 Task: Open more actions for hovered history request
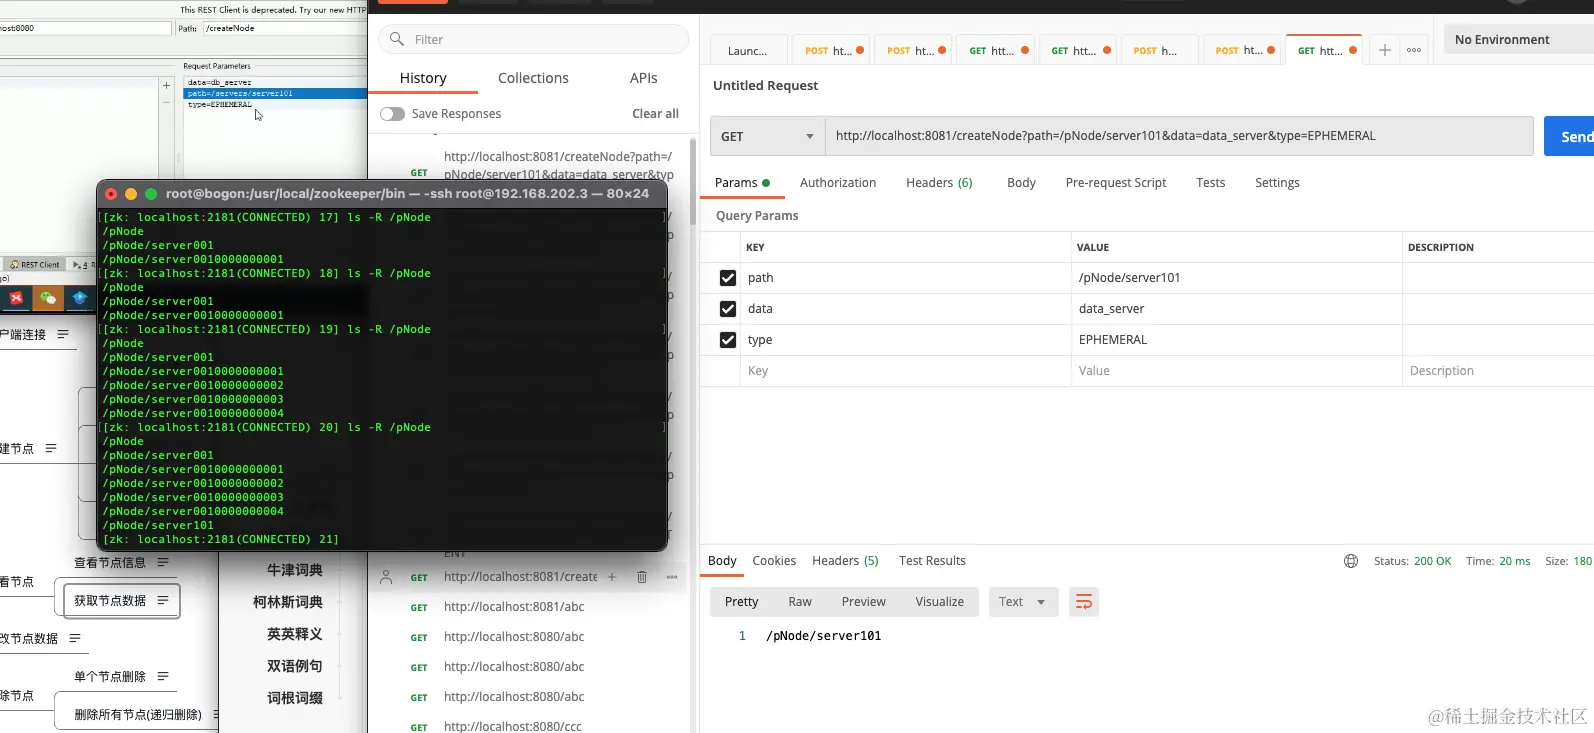[672, 577]
